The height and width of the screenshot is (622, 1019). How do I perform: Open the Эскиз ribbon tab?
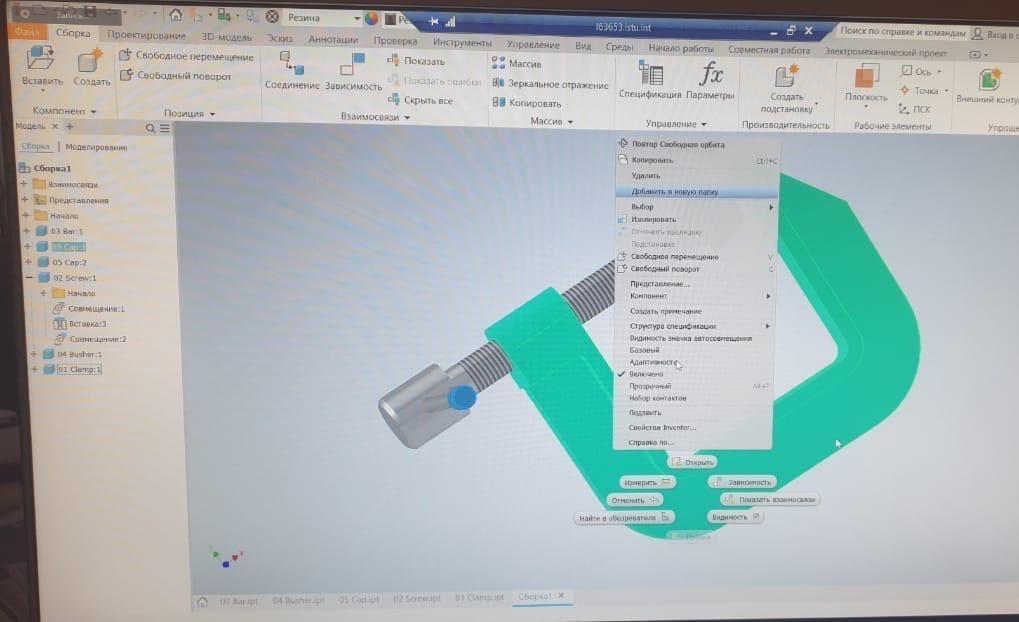click(x=280, y=38)
